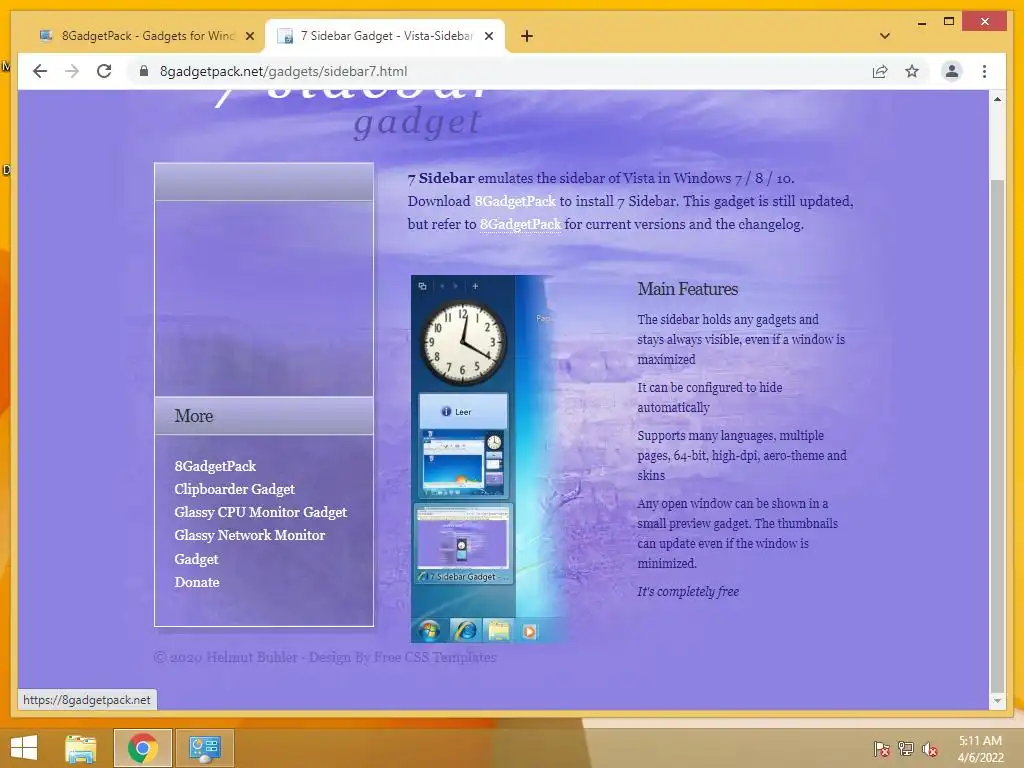Click the network status tray icon

[906, 749]
